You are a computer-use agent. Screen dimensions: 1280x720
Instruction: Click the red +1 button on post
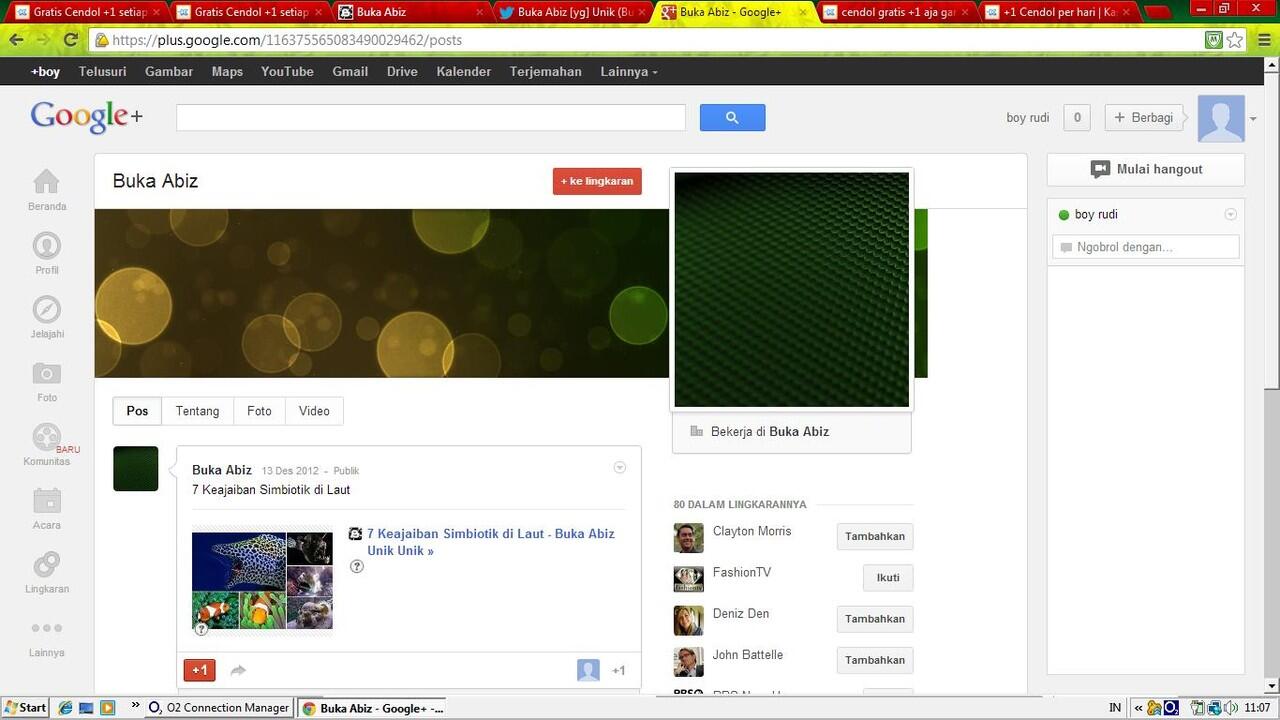pyautogui.click(x=200, y=670)
